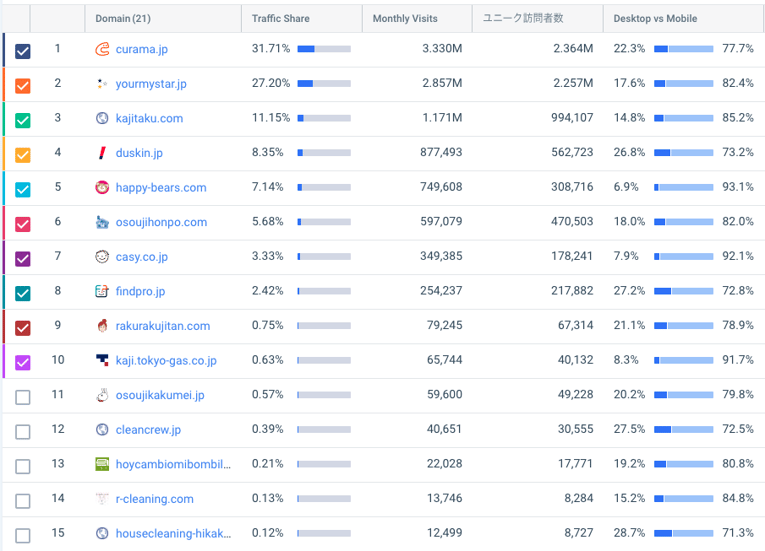Click the housecleaning-hikak globe icon
Viewport: 765px width, 551px height.
[x=102, y=533]
